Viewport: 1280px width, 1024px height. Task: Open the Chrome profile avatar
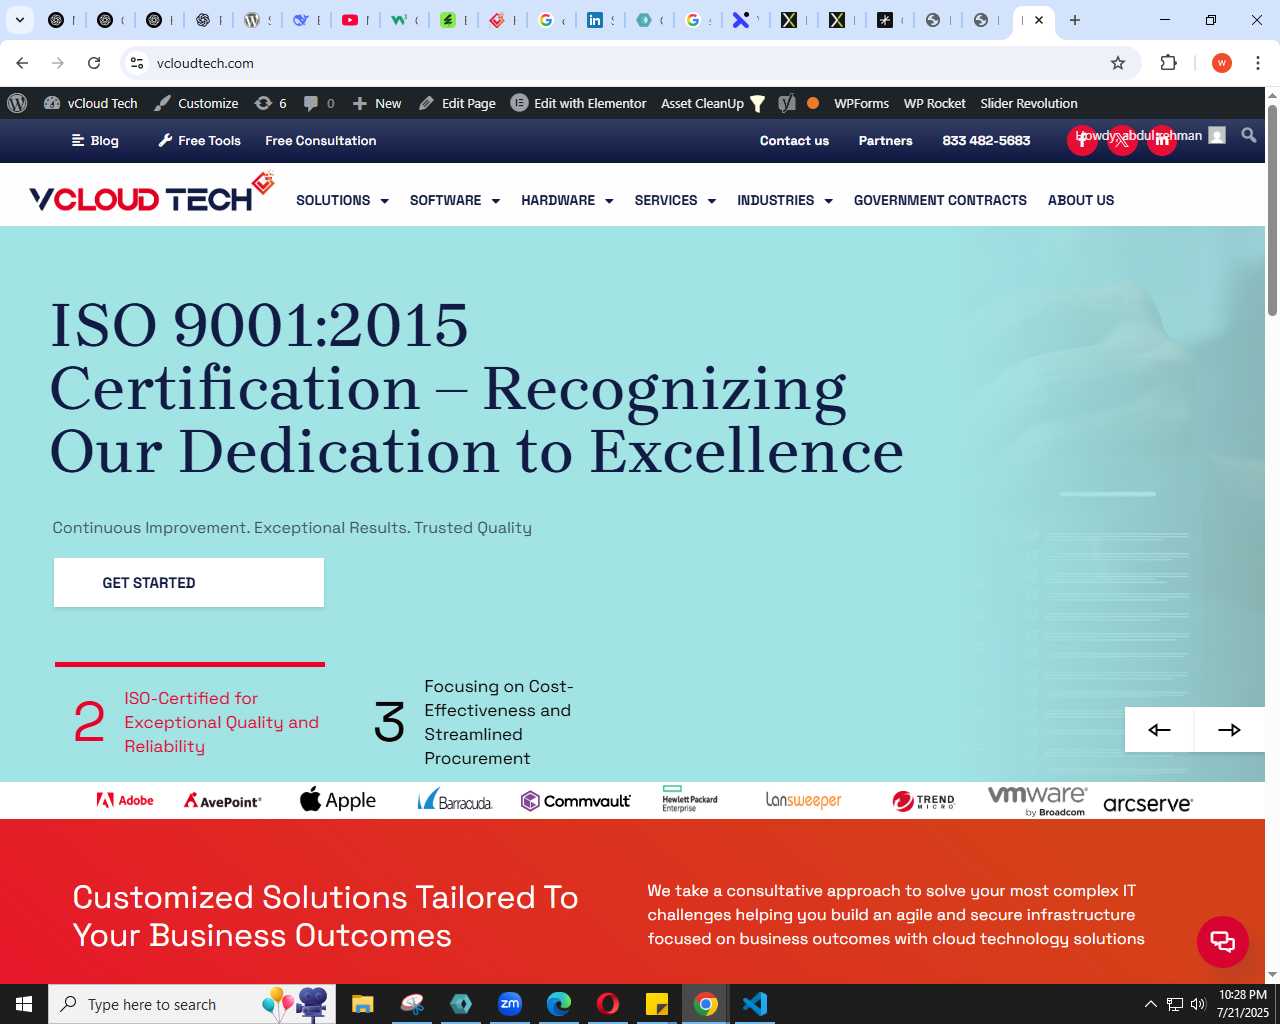click(1221, 63)
